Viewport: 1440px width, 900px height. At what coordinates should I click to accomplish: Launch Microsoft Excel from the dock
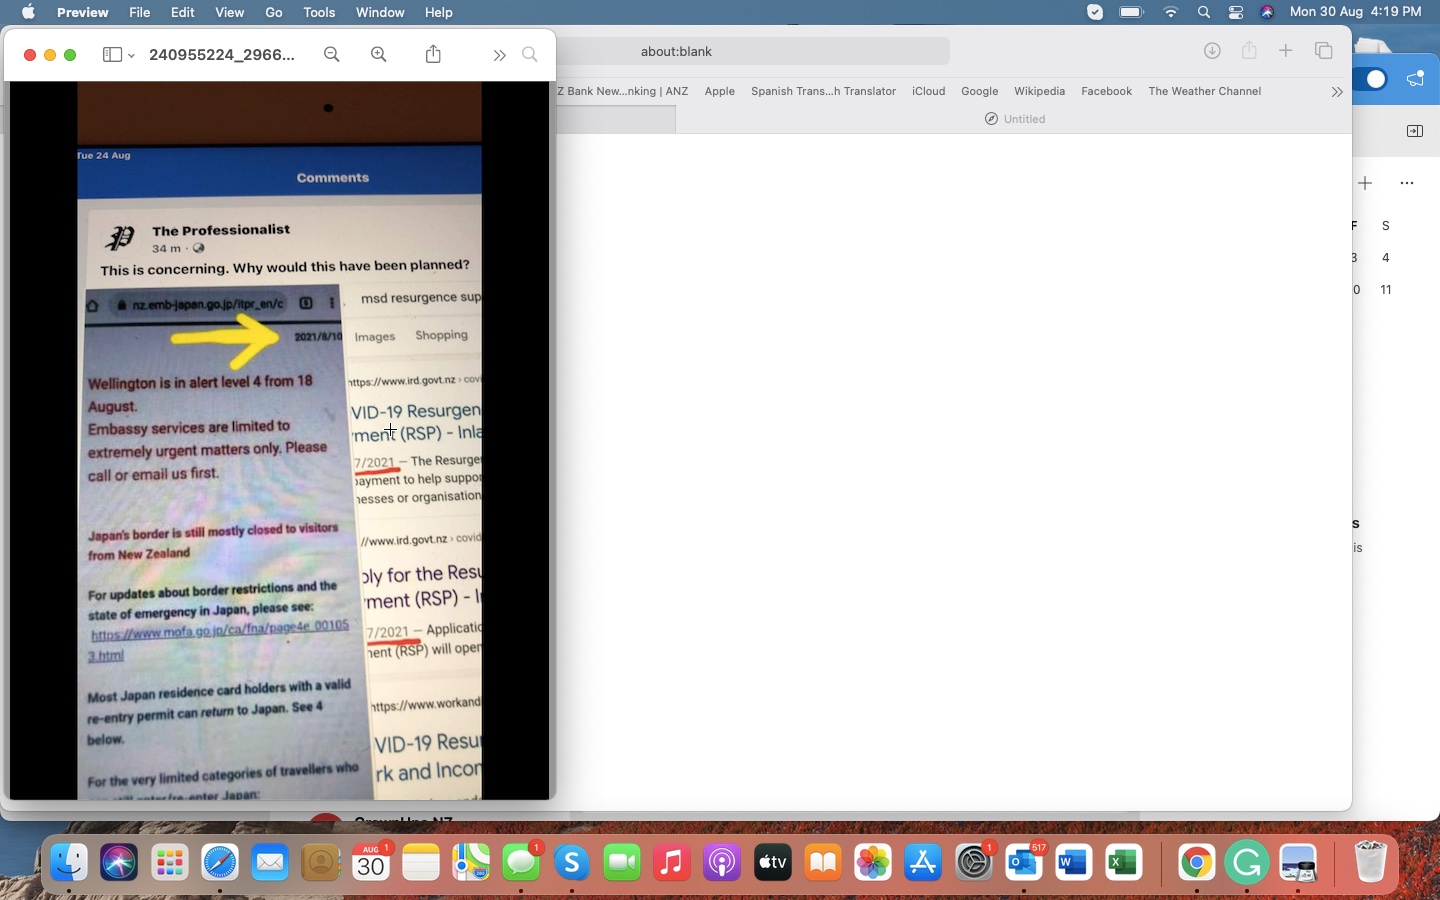(1124, 862)
